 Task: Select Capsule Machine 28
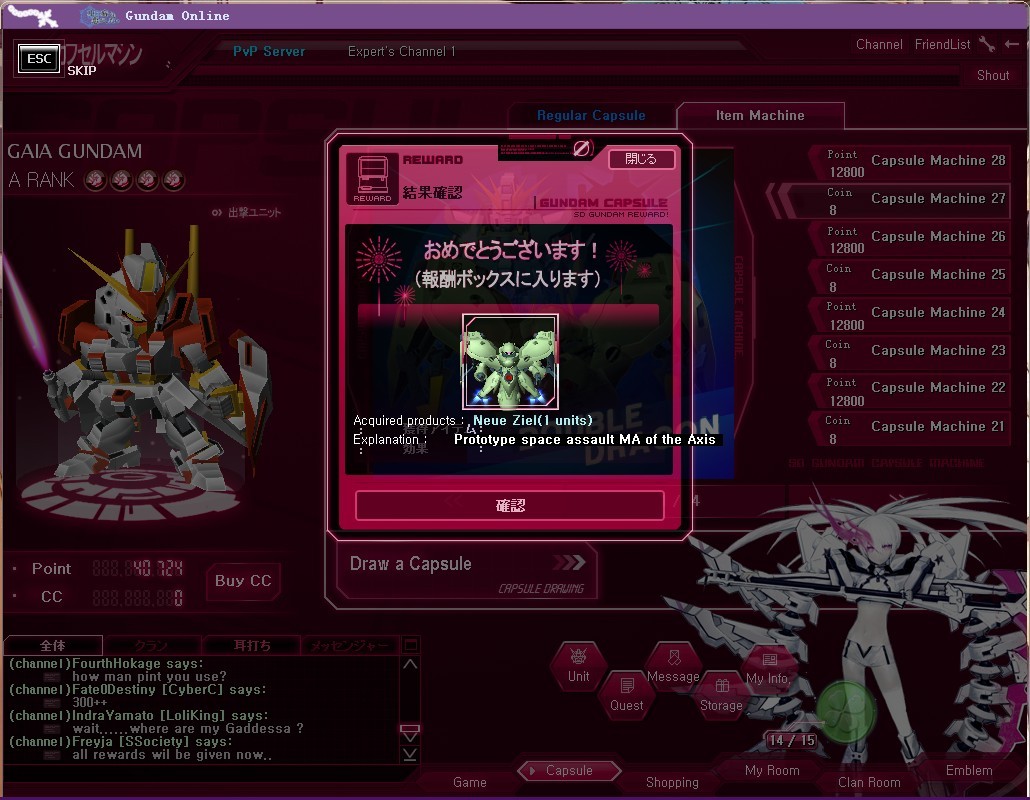click(910, 162)
